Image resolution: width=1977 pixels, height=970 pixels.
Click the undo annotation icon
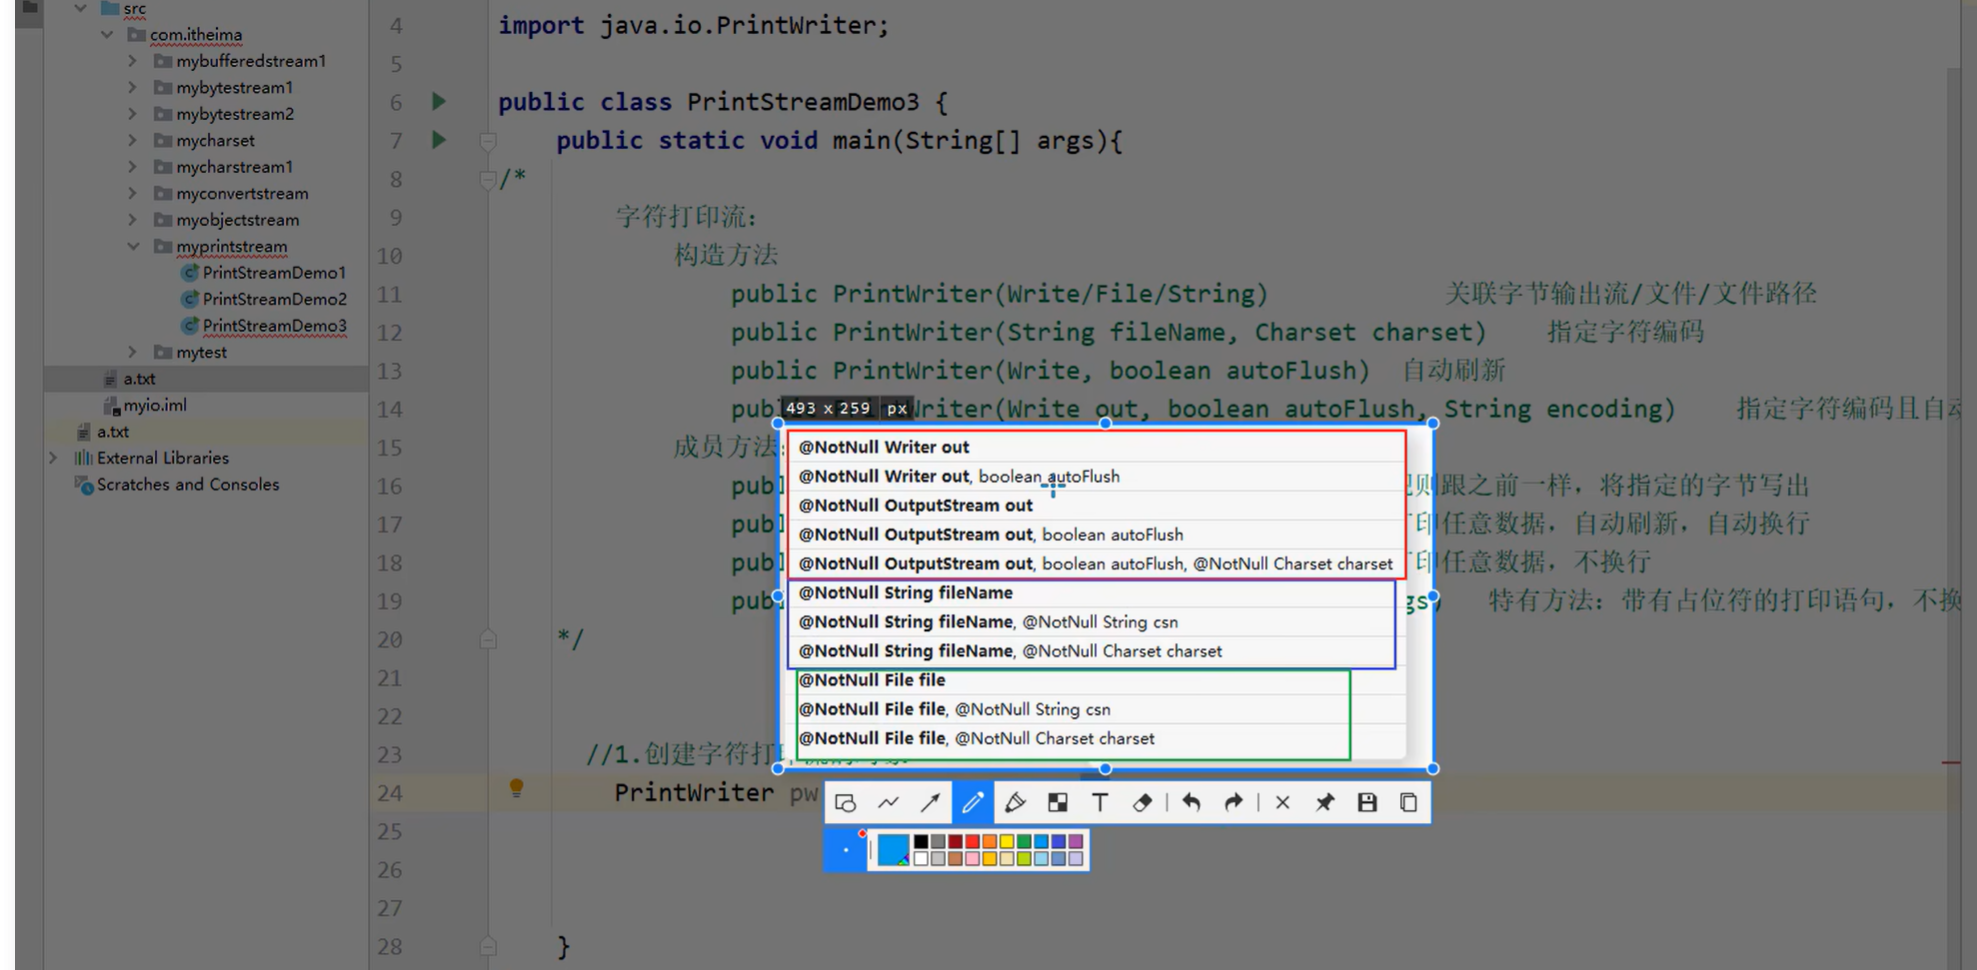coord(1190,801)
